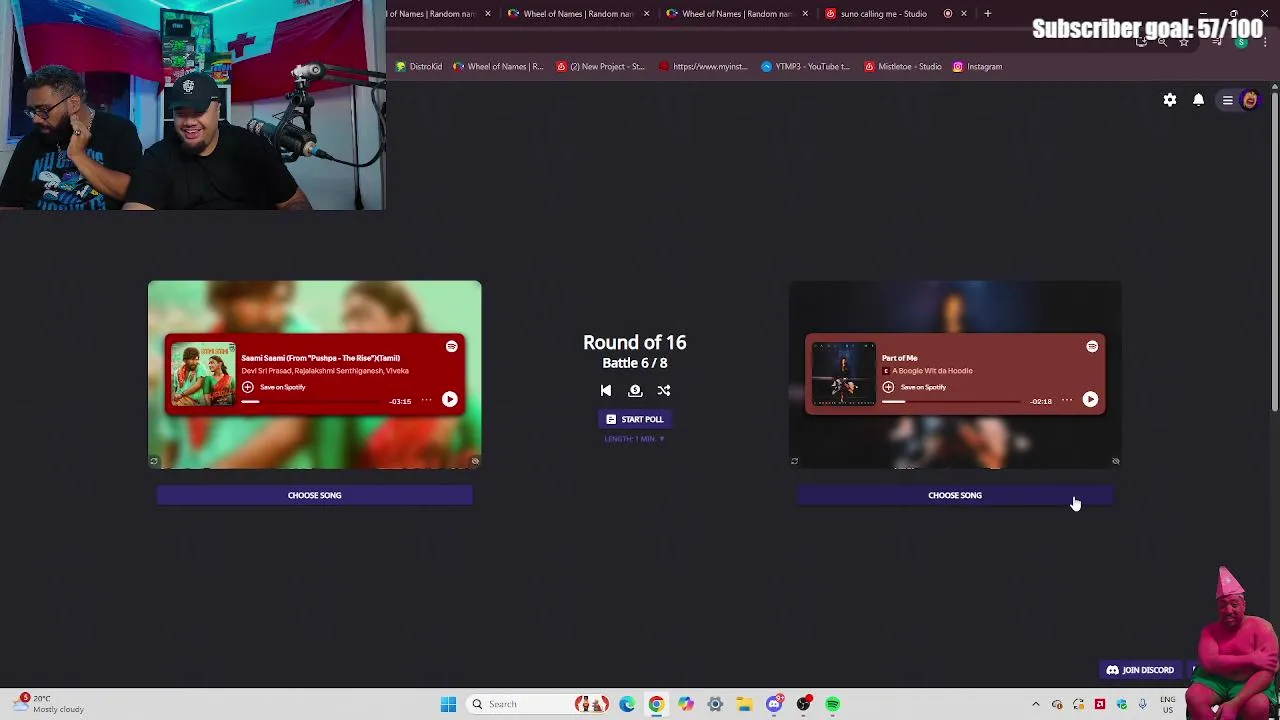Open Discord from taskbar
The width and height of the screenshot is (1280, 720).
point(774,704)
